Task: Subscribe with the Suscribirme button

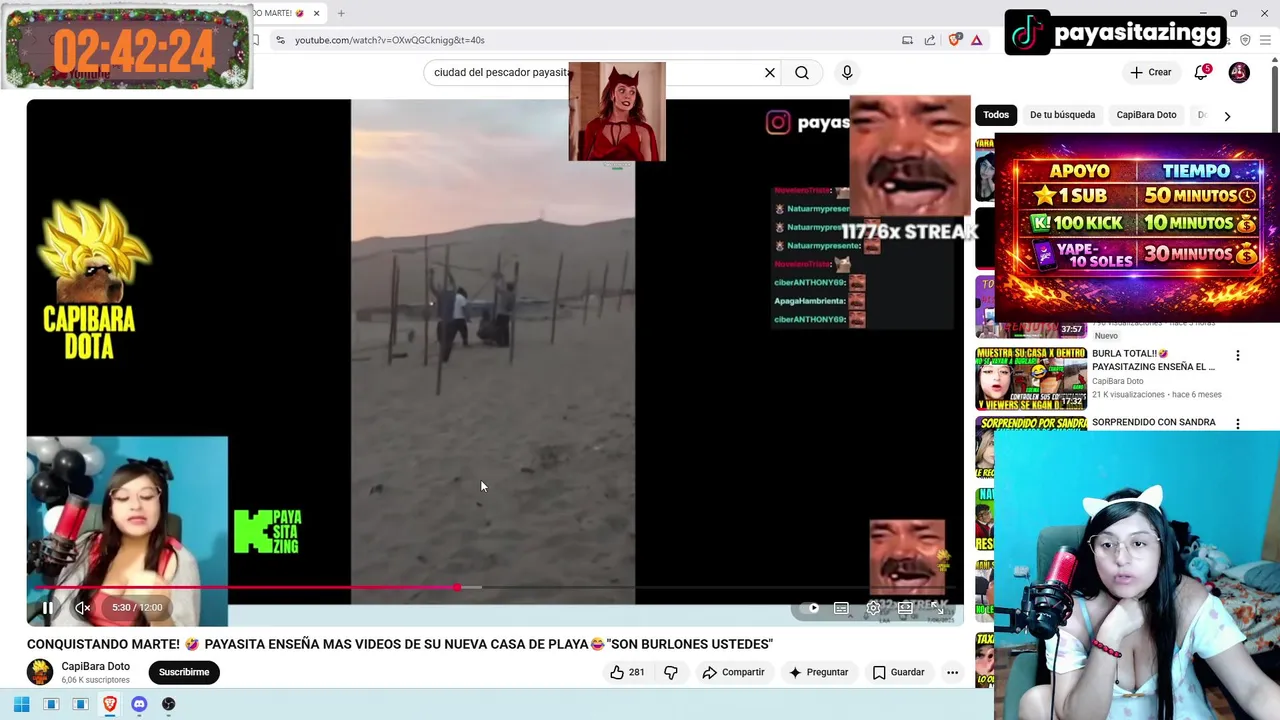Action: [184, 672]
